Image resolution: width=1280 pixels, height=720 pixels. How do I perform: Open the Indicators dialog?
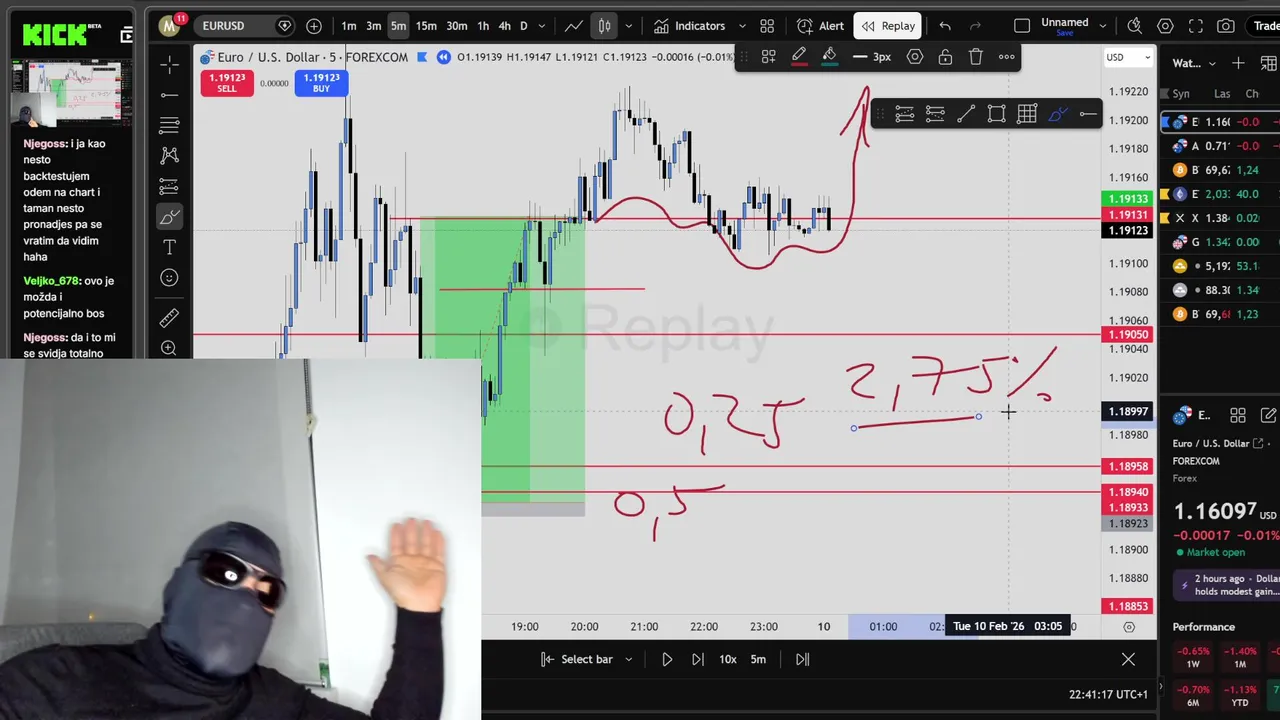click(x=689, y=26)
